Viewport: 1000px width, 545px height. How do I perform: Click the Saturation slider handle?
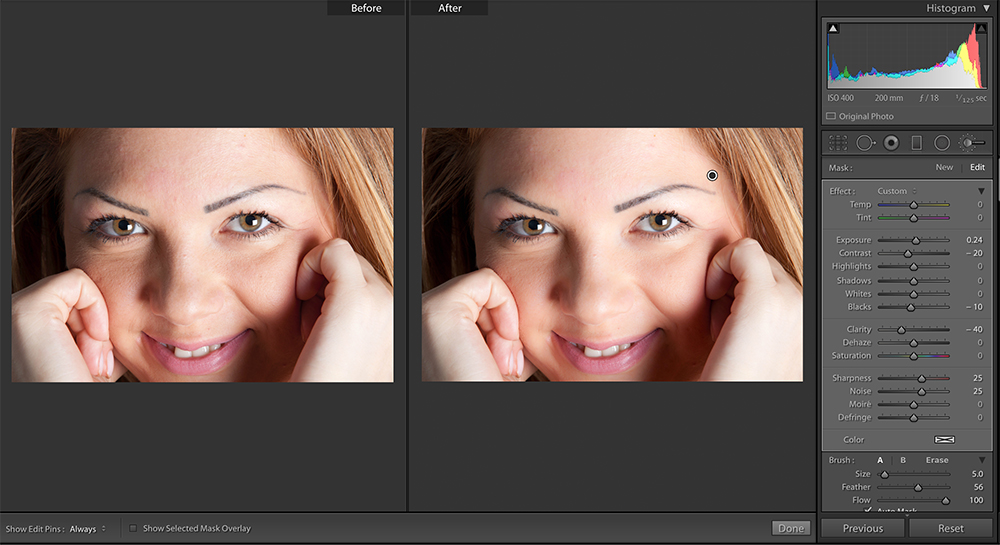pos(913,356)
